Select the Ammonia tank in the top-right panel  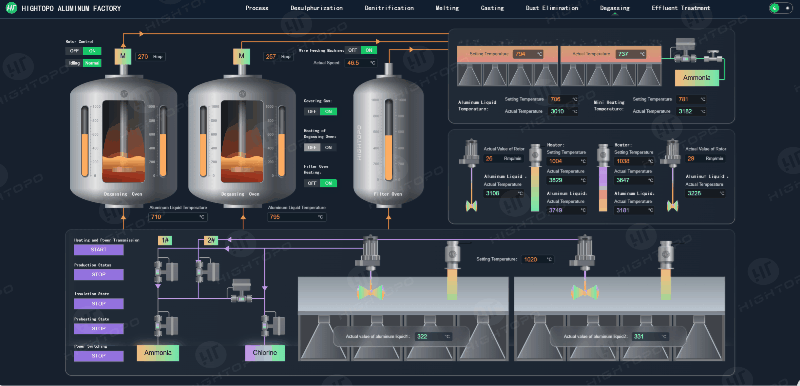(x=696, y=78)
